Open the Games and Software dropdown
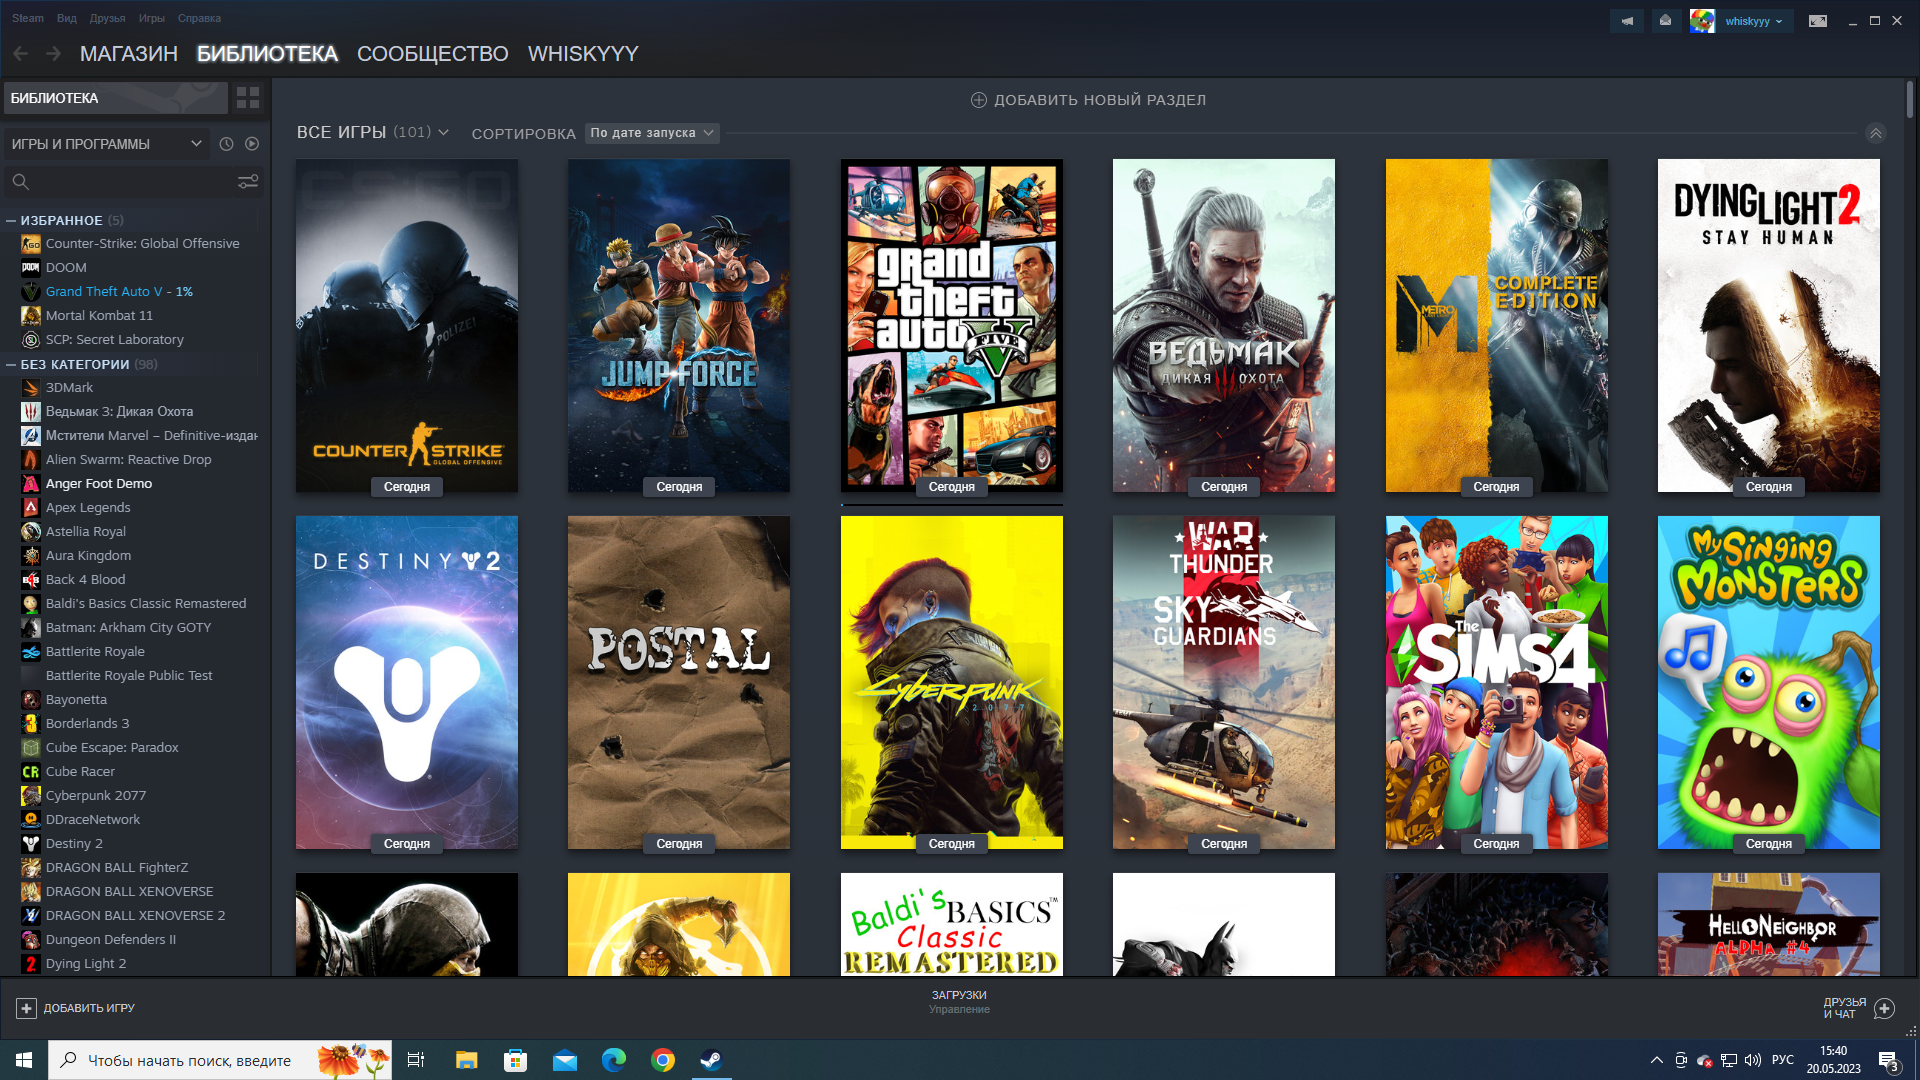The width and height of the screenshot is (1920, 1080). pyautogui.click(x=107, y=144)
